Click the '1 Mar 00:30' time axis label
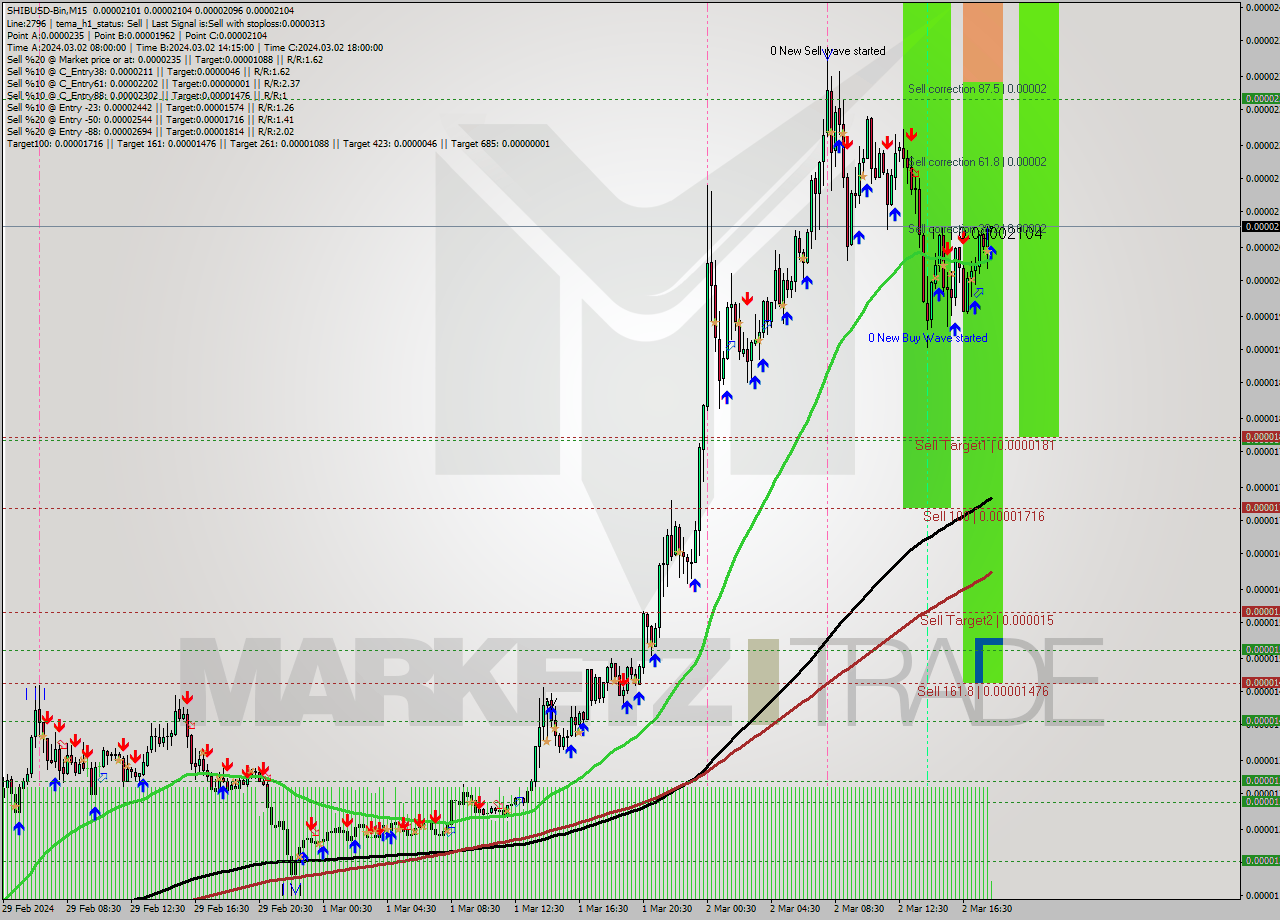The width and height of the screenshot is (1280, 920). click(x=347, y=909)
